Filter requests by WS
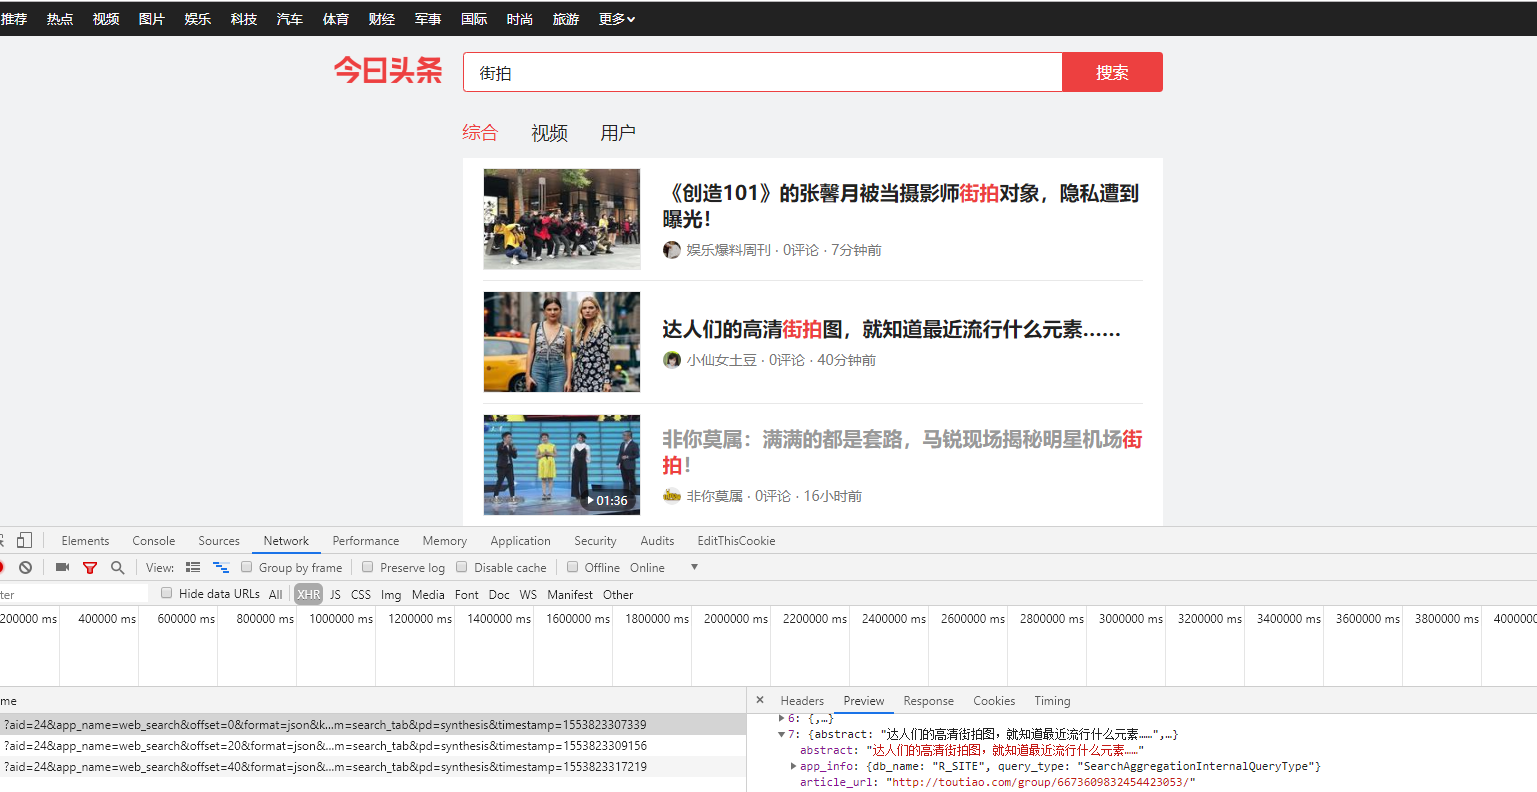This screenshot has width=1537, height=792. [x=528, y=594]
